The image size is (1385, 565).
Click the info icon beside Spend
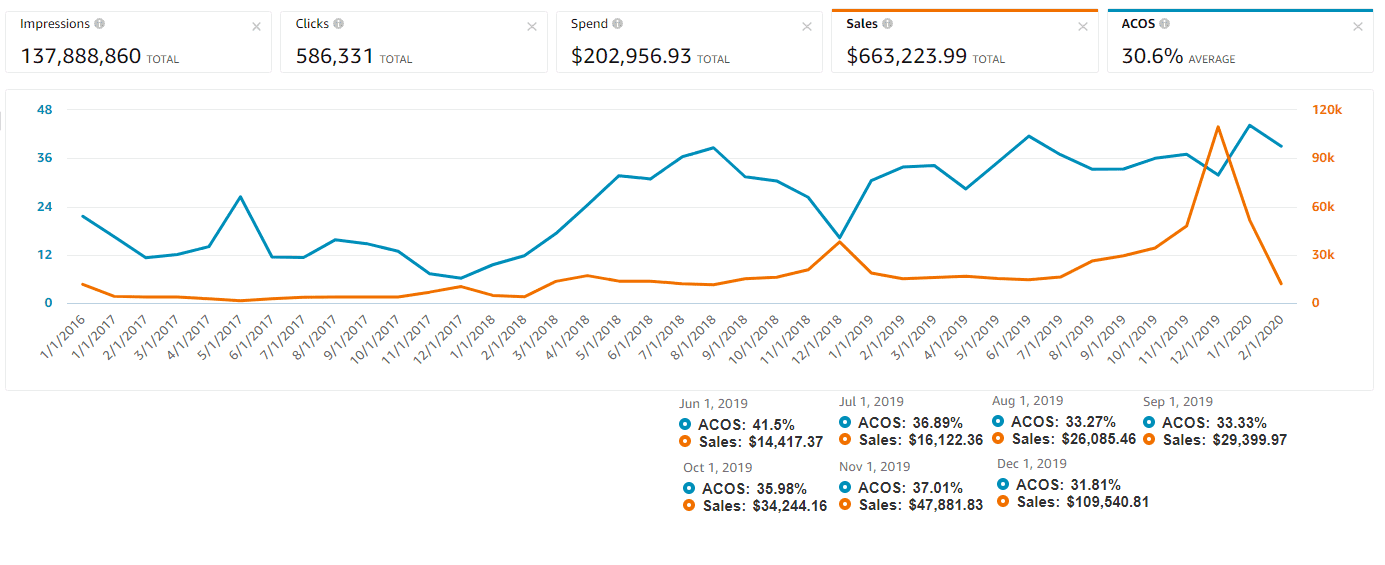pos(617,24)
